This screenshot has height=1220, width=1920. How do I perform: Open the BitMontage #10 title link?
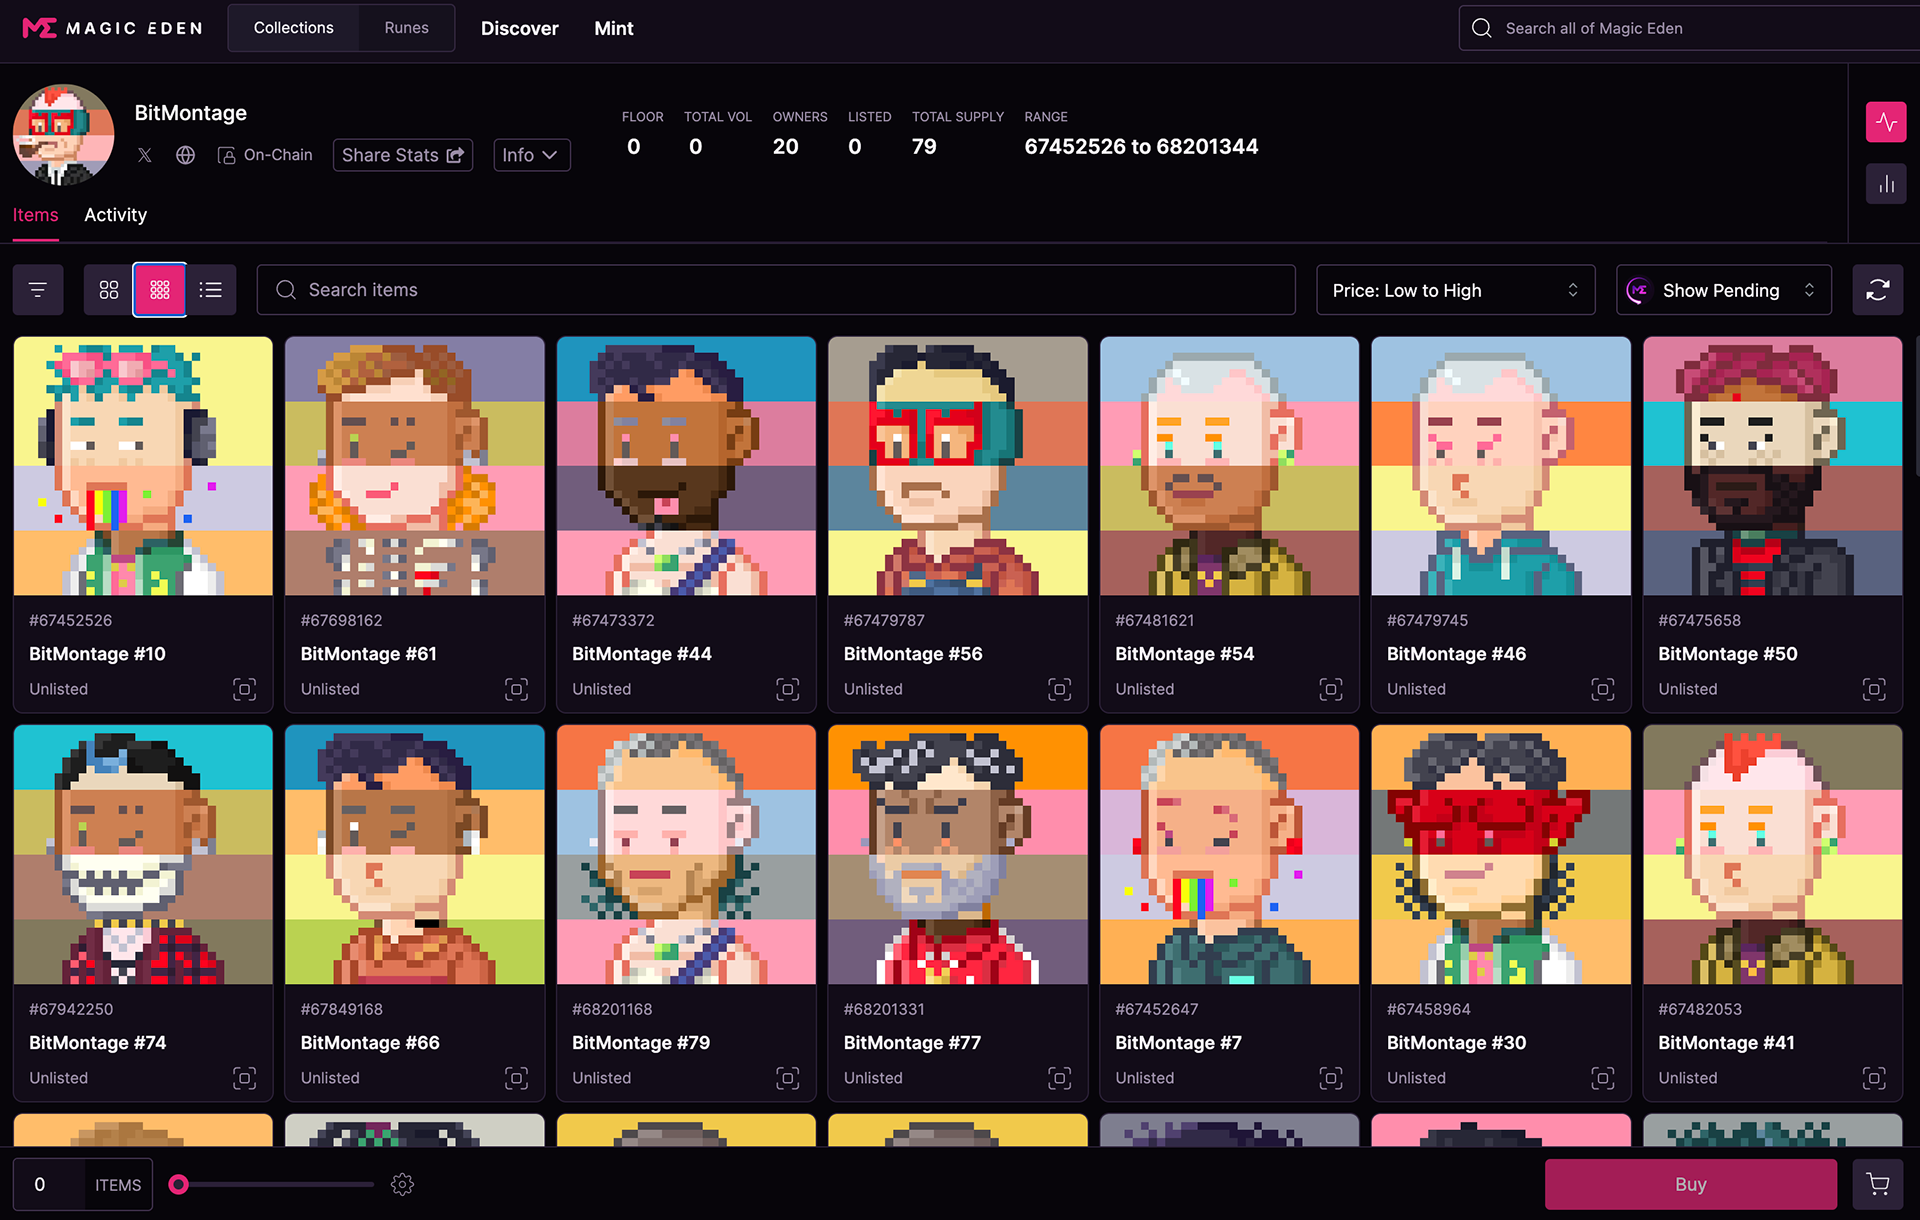click(x=97, y=654)
